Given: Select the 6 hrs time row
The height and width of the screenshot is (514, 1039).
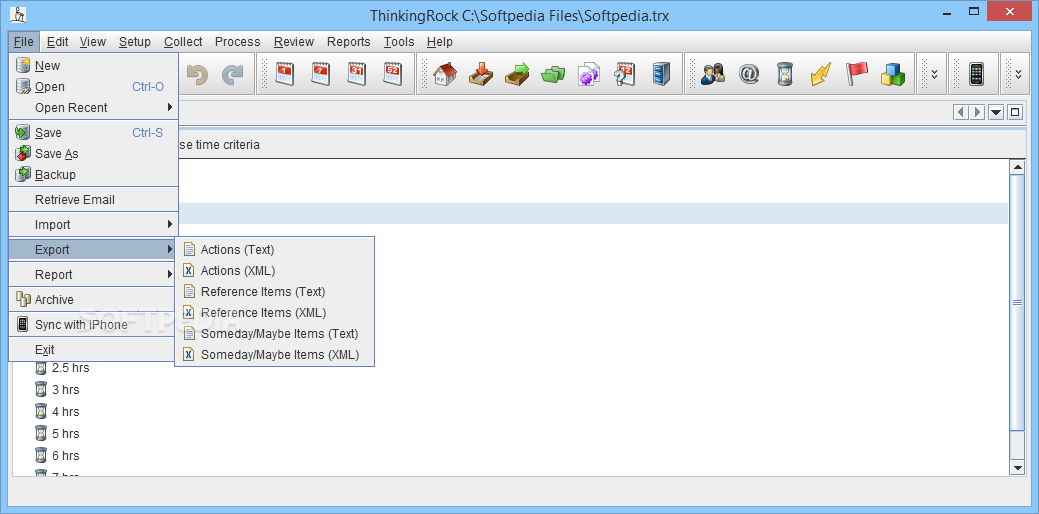Looking at the screenshot, I should [57, 456].
